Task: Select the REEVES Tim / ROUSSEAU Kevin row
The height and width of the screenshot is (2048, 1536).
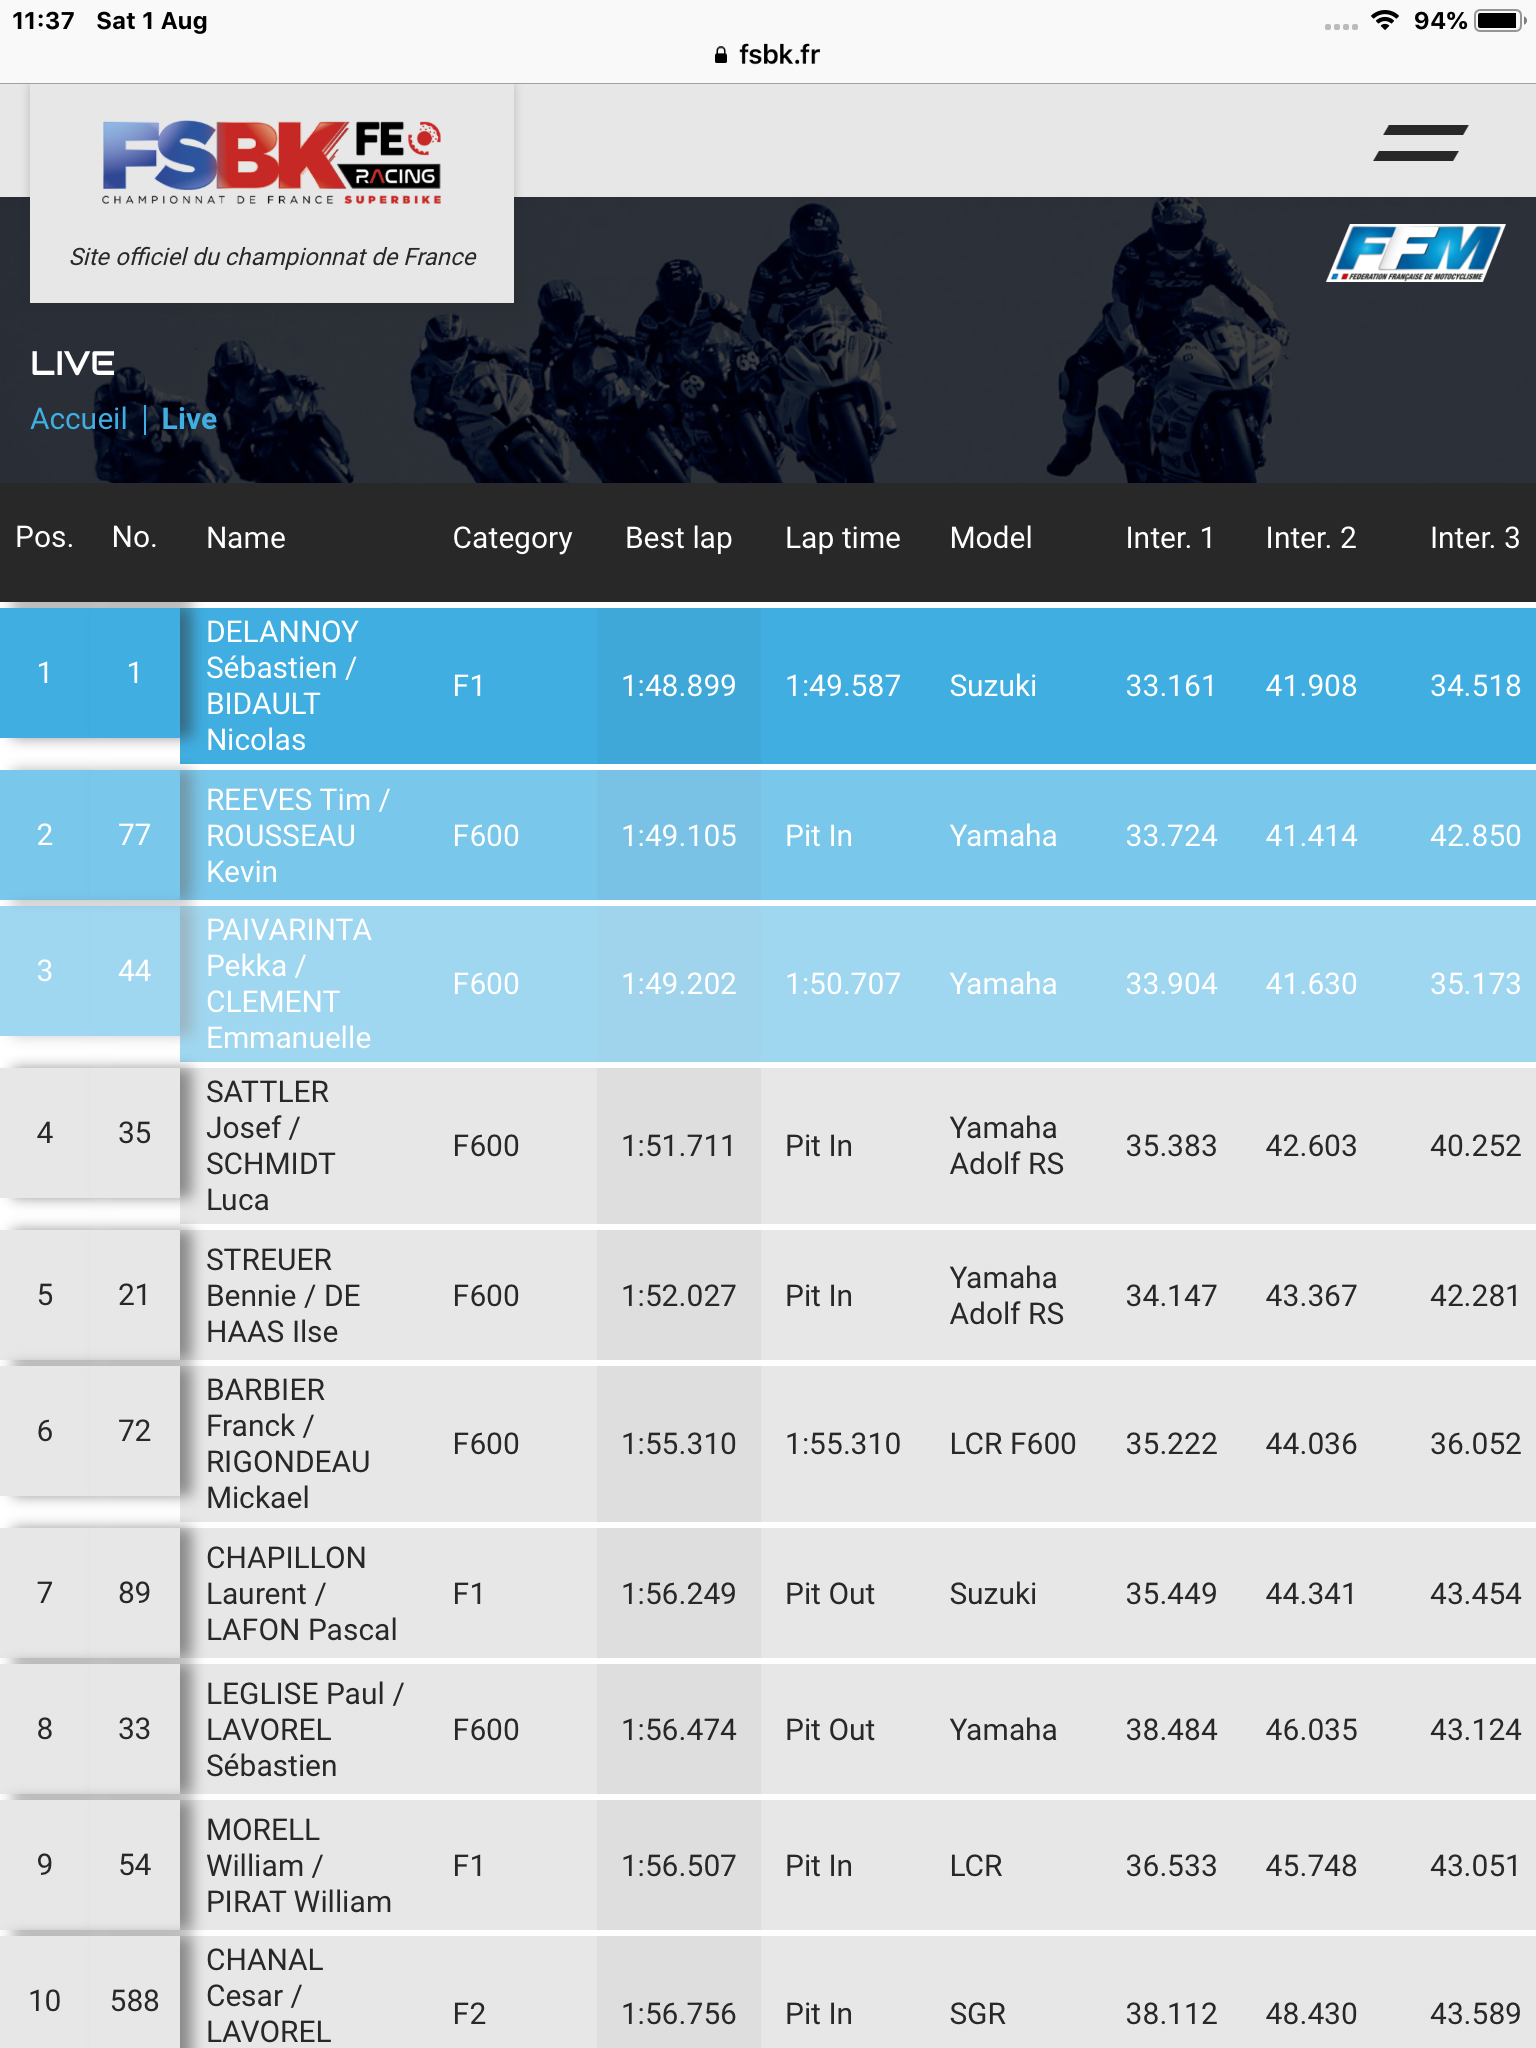Action: [768, 835]
